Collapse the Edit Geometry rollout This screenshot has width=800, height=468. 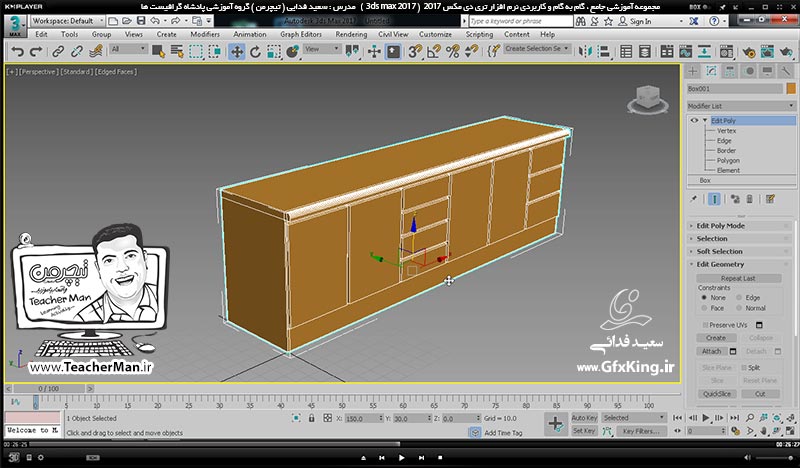741,264
